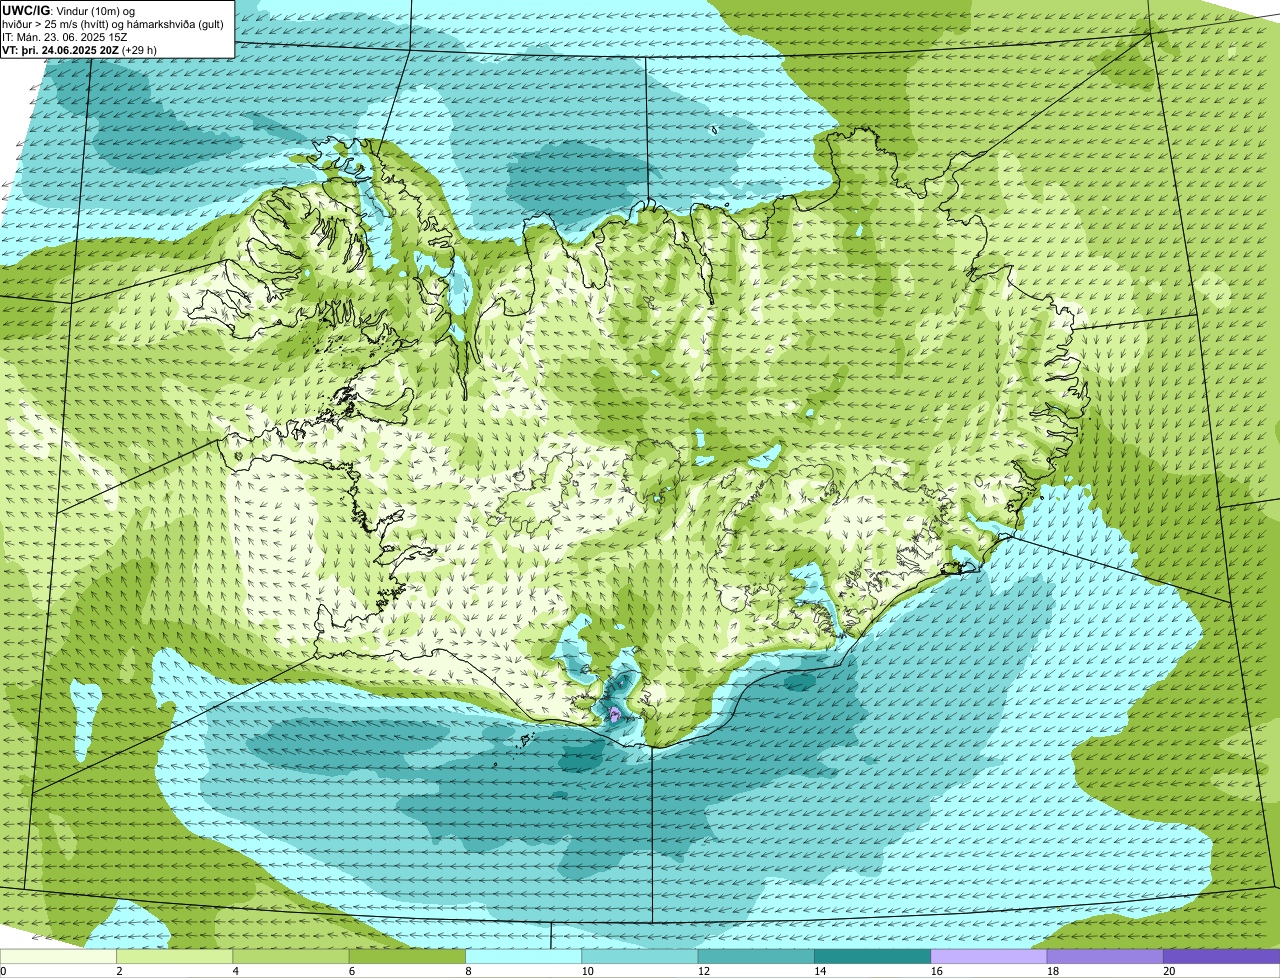Click the small island outline north of Iceland
This screenshot has height=978, width=1280.
[x=715, y=130]
